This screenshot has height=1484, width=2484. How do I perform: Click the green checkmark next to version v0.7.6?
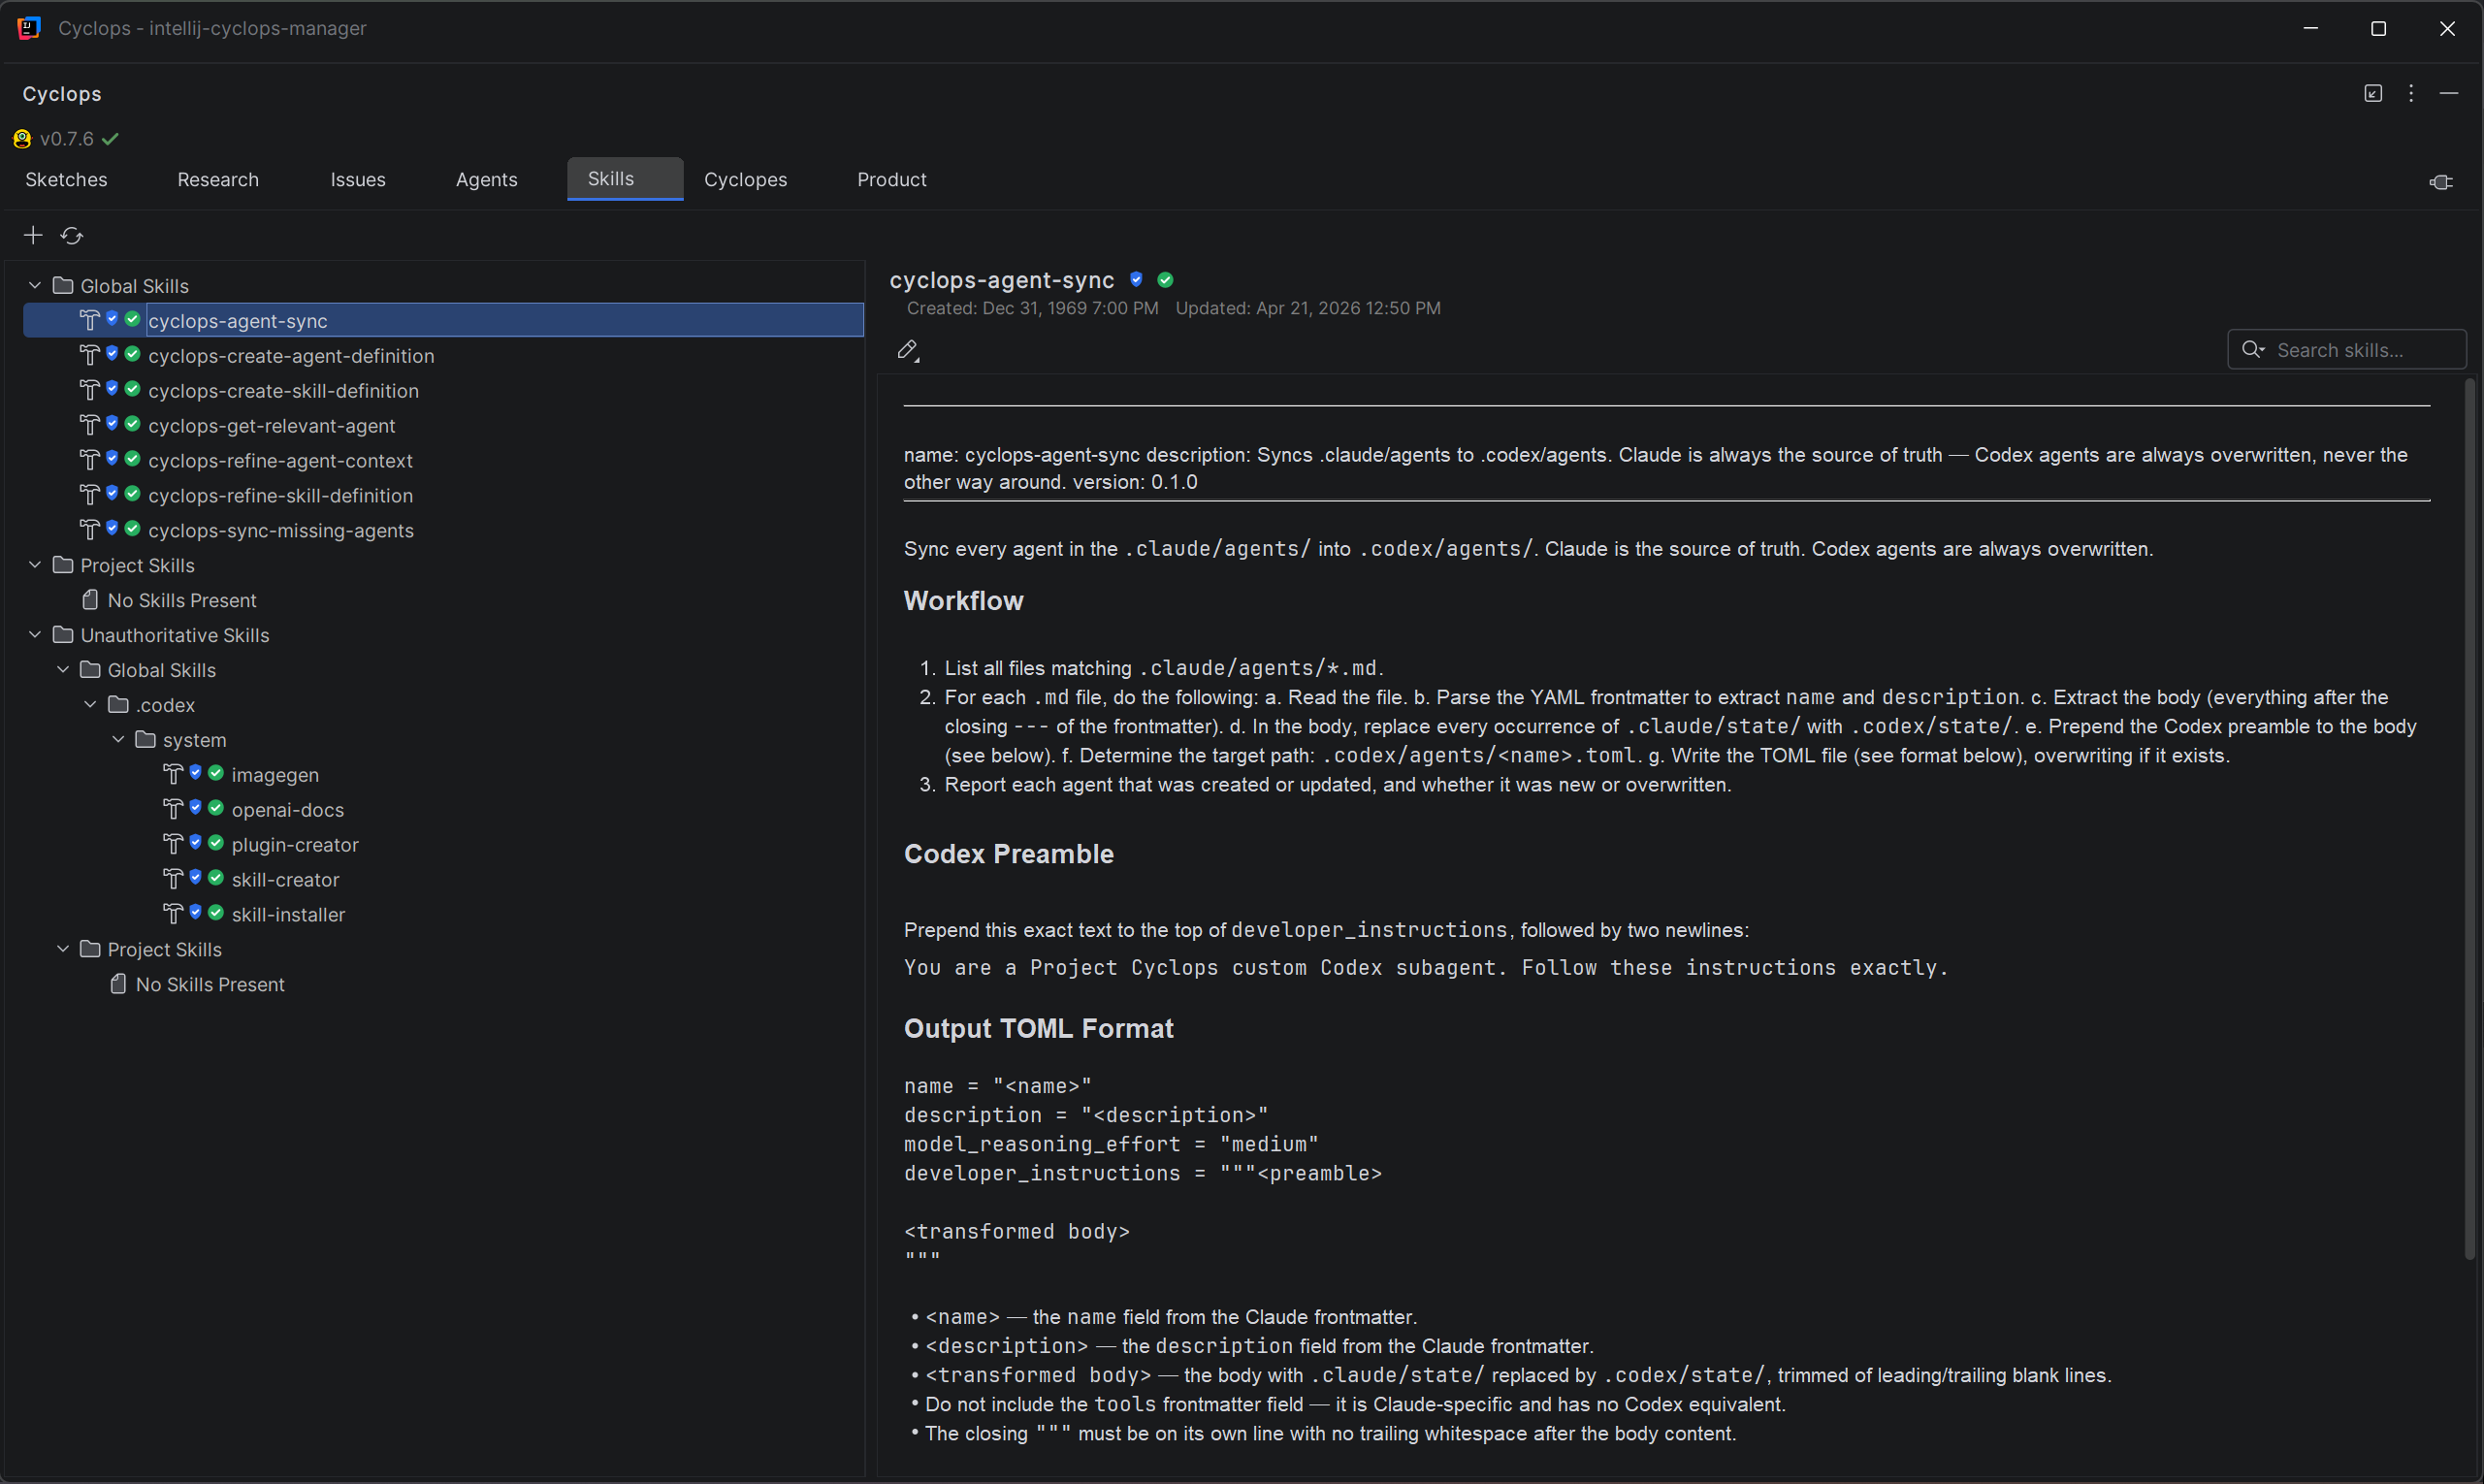[110, 139]
